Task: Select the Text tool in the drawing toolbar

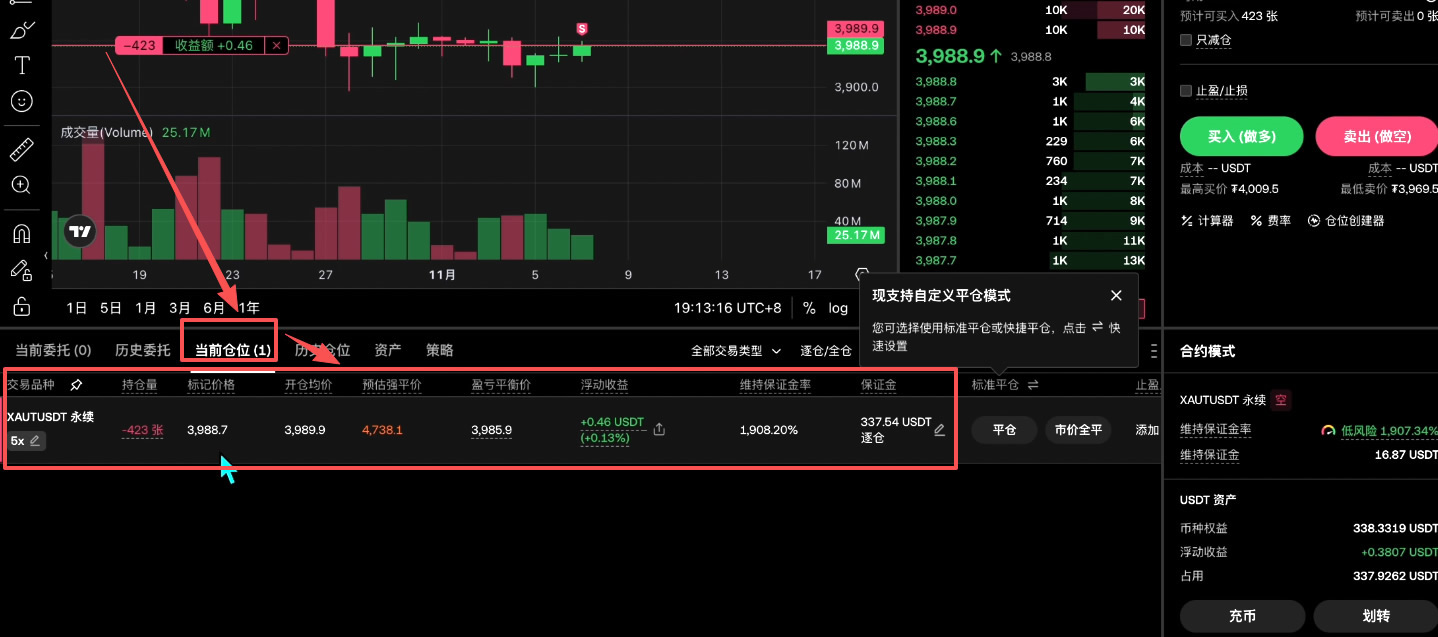Action: coord(21,65)
